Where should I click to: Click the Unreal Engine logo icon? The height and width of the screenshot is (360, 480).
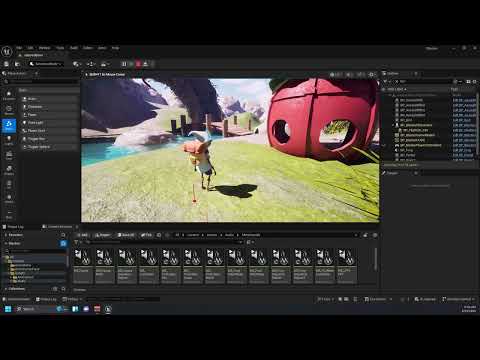tap(7, 51)
